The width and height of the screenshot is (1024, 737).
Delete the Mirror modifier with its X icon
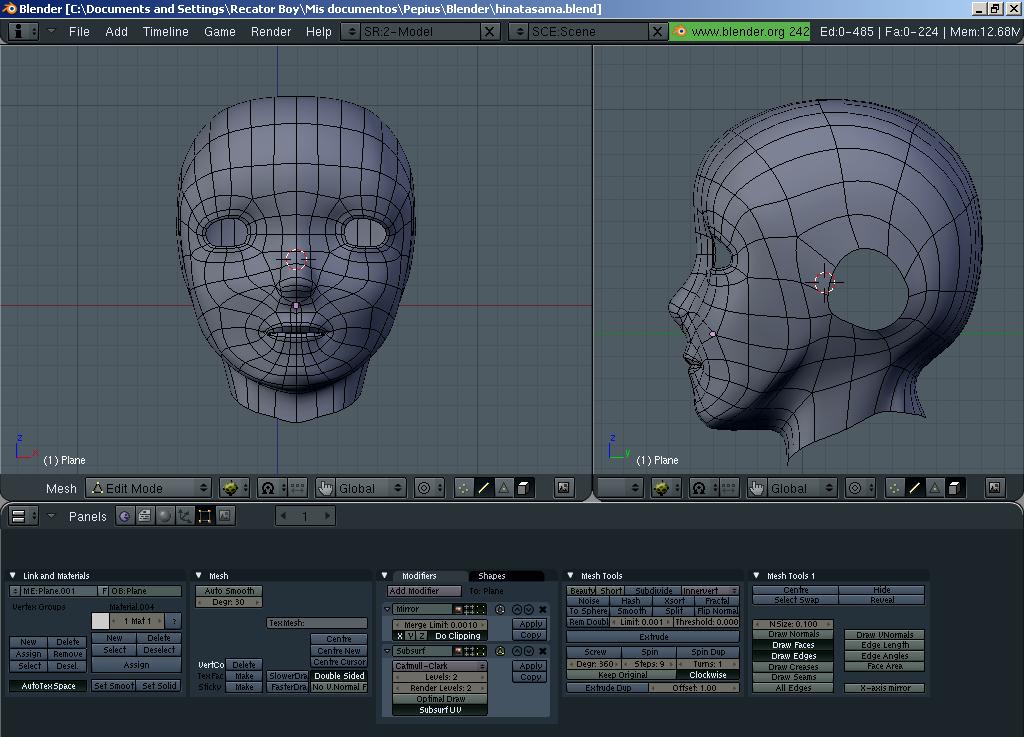pos(543,609)
